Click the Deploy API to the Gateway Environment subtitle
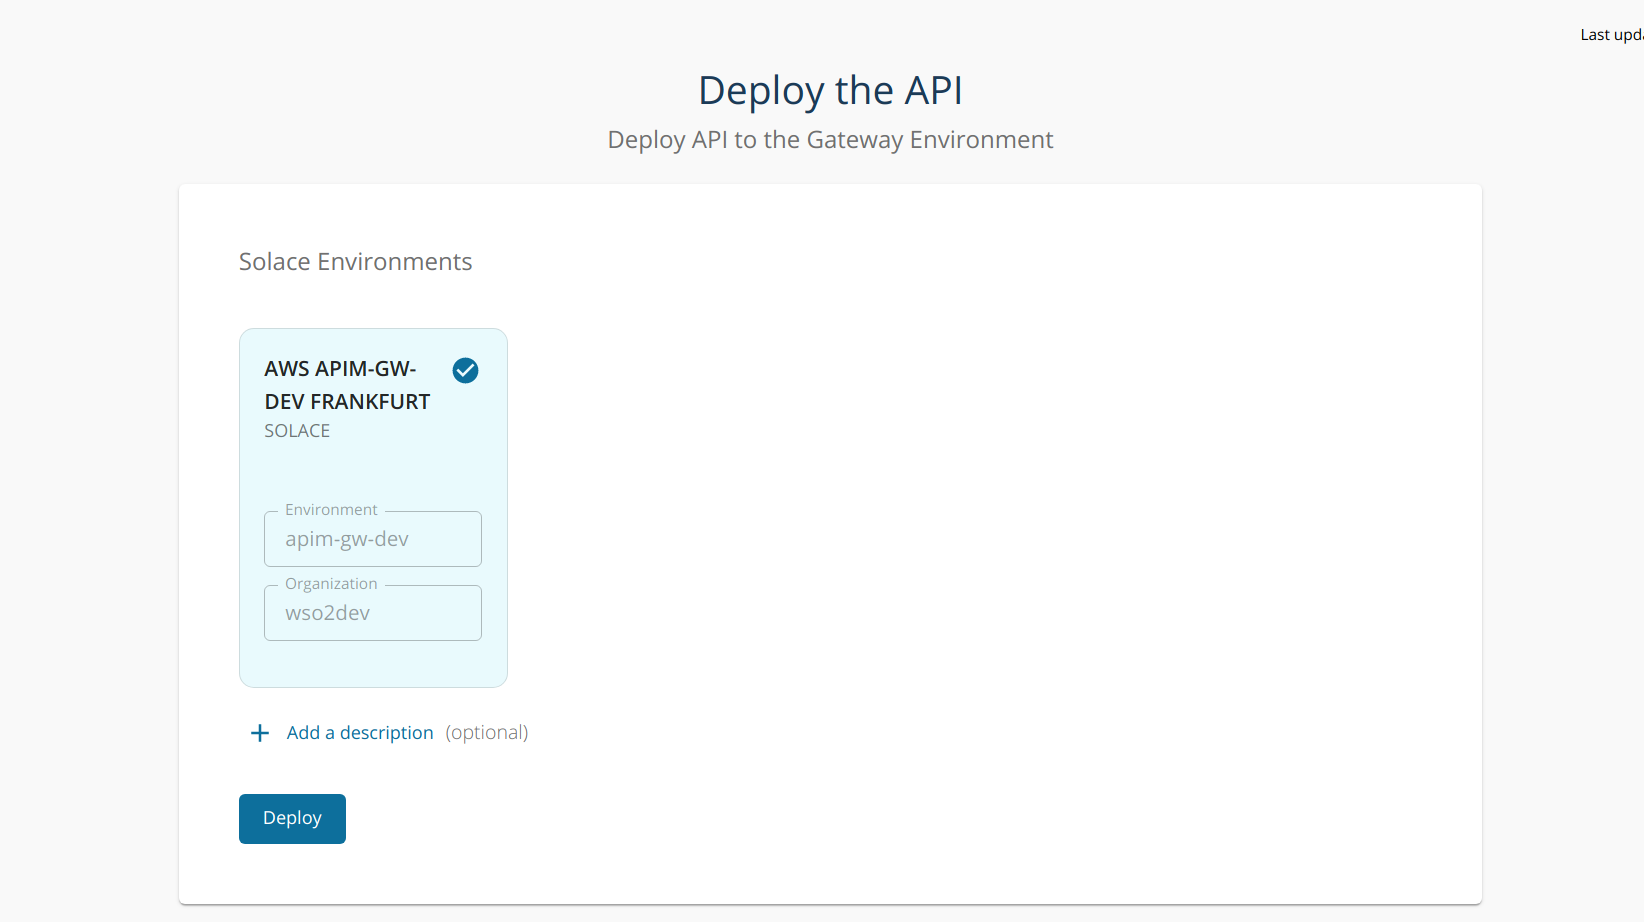1644x922 pixels. pos(829,139)
